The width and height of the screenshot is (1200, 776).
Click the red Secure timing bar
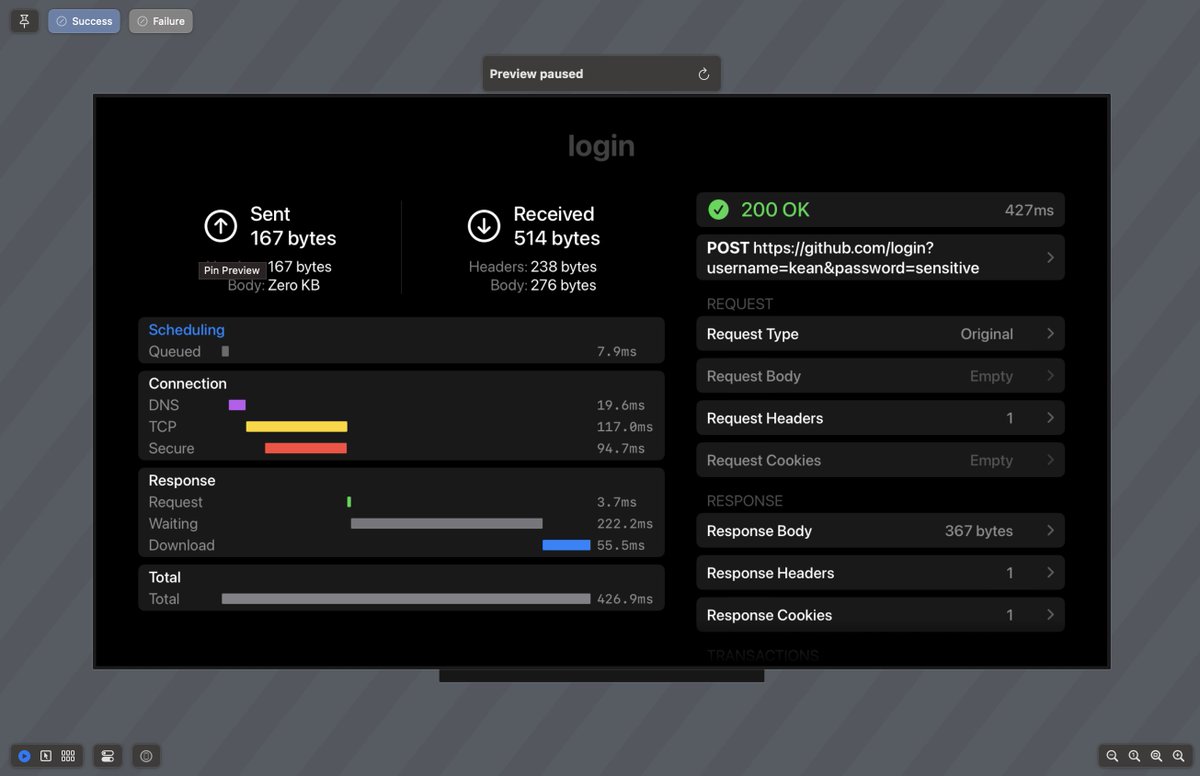(x=306, y=449)
